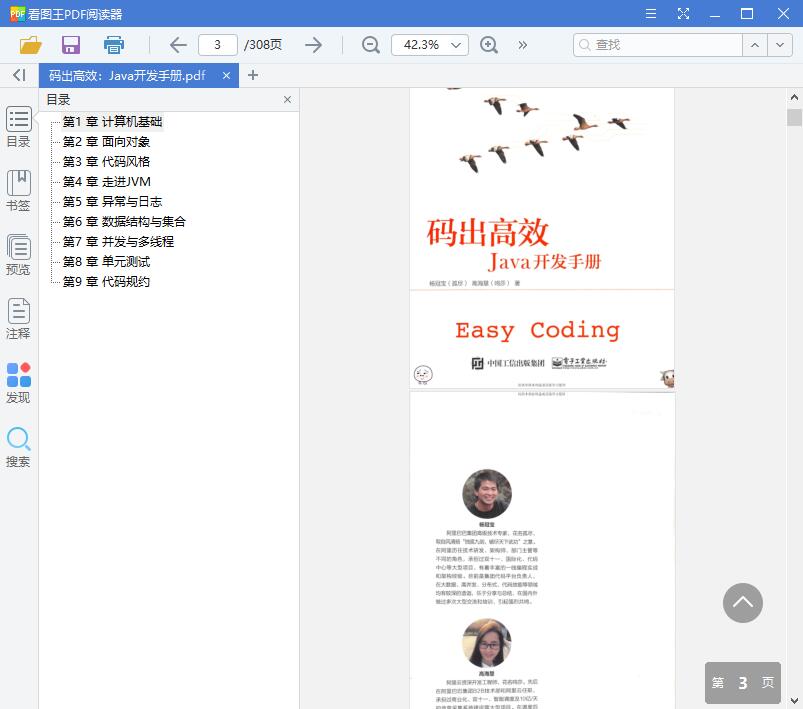Click the 码出高效 cover title

pos(488,233)
